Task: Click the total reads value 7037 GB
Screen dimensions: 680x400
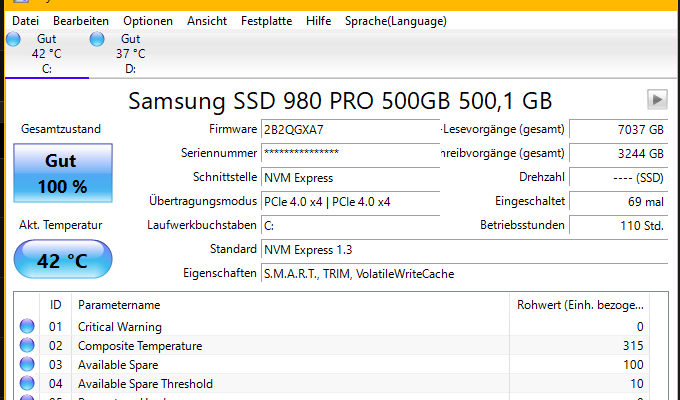Action: (x=618, y=129)
